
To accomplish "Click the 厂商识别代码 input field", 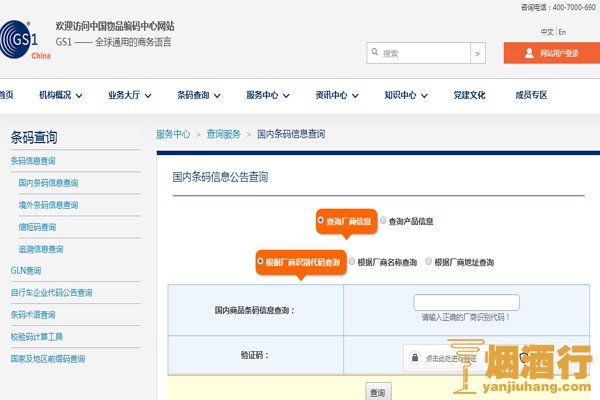I will (x=466, y=302).
